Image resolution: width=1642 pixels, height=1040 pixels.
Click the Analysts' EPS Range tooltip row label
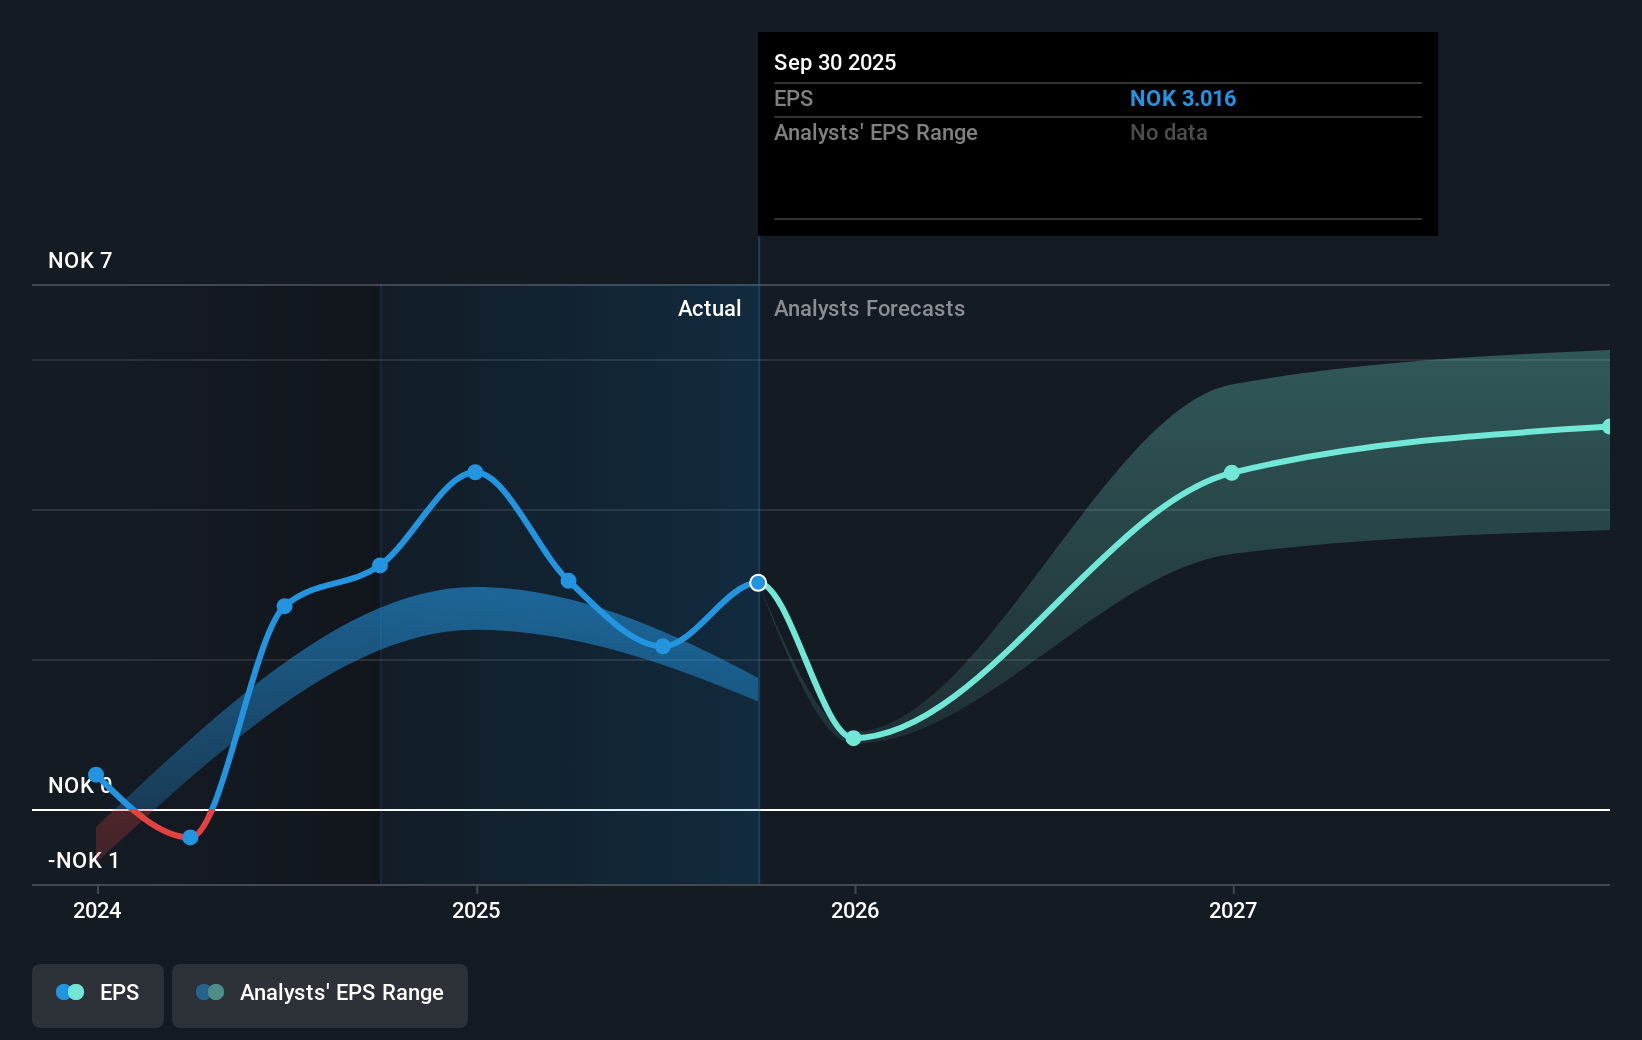click(x=876, y=132)
